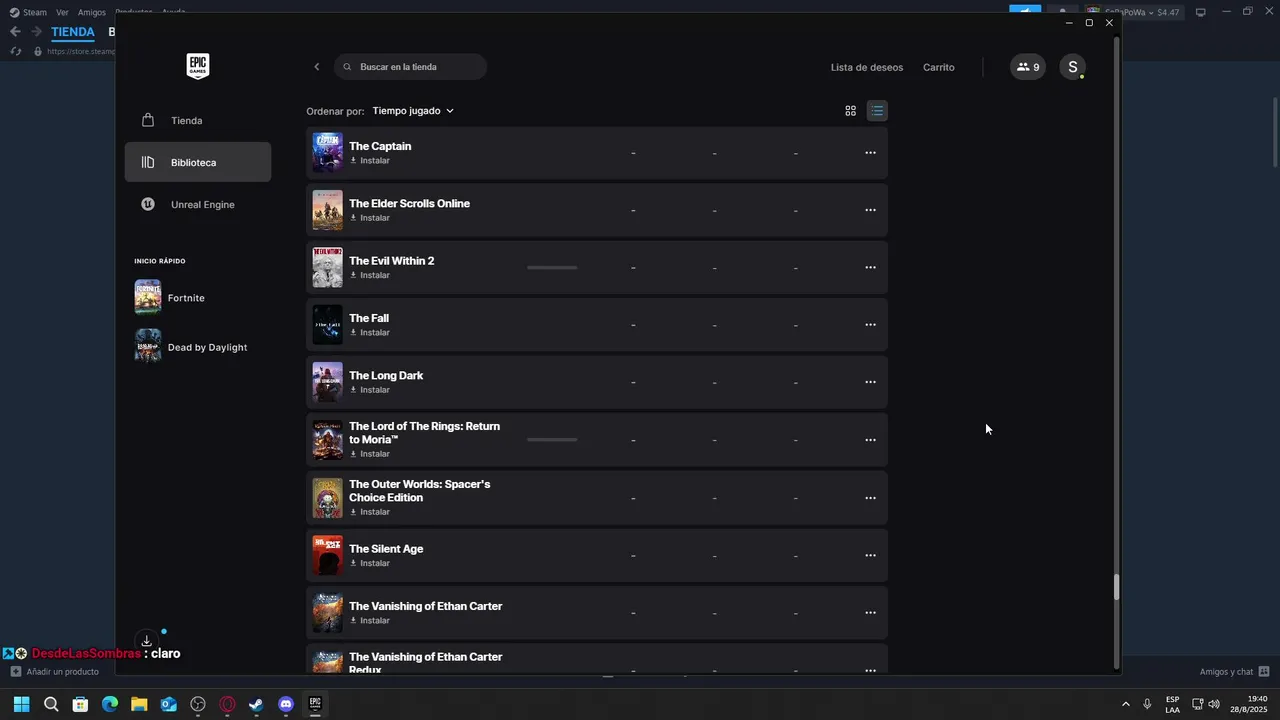Open options menu for The Long Dark

click(870, 382)
